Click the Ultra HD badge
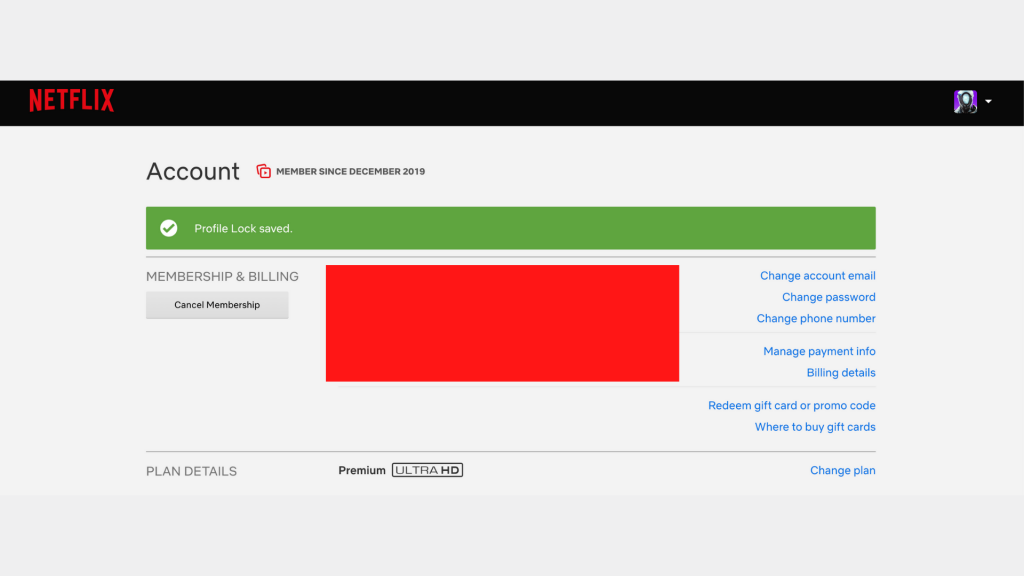 tap(427, 470)
